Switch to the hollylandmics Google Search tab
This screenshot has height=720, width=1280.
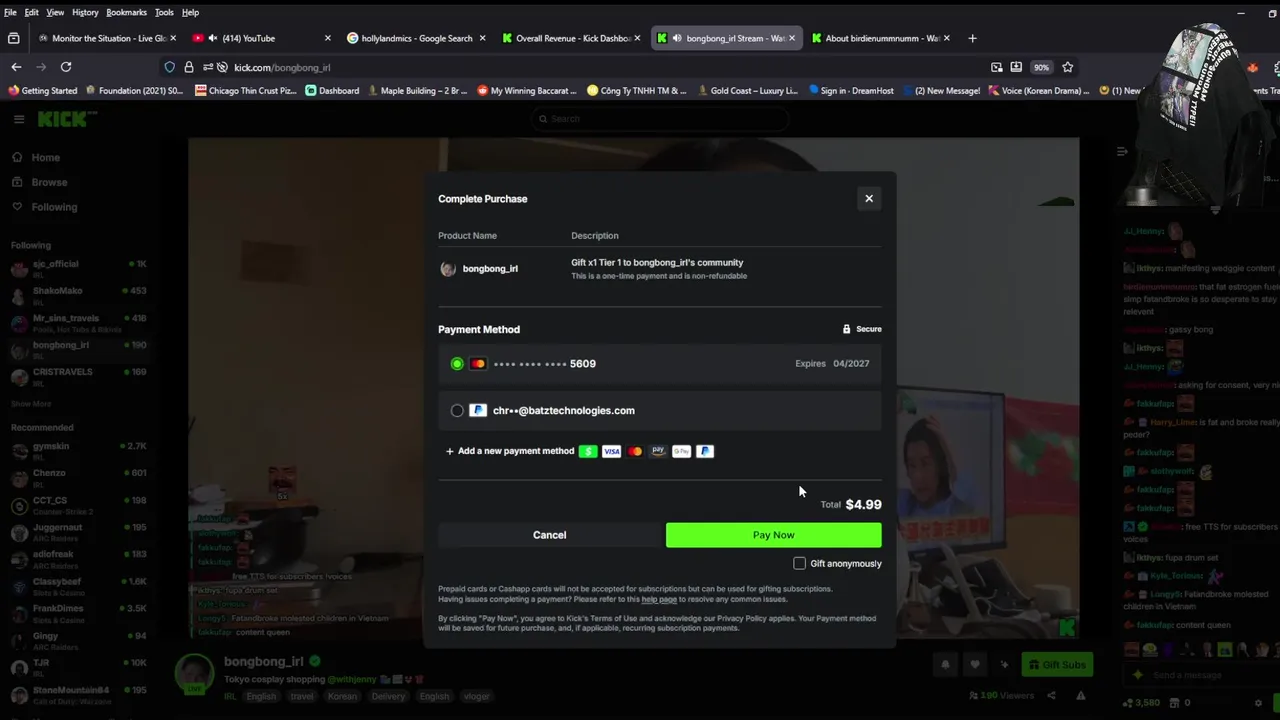tap(415, 38)
